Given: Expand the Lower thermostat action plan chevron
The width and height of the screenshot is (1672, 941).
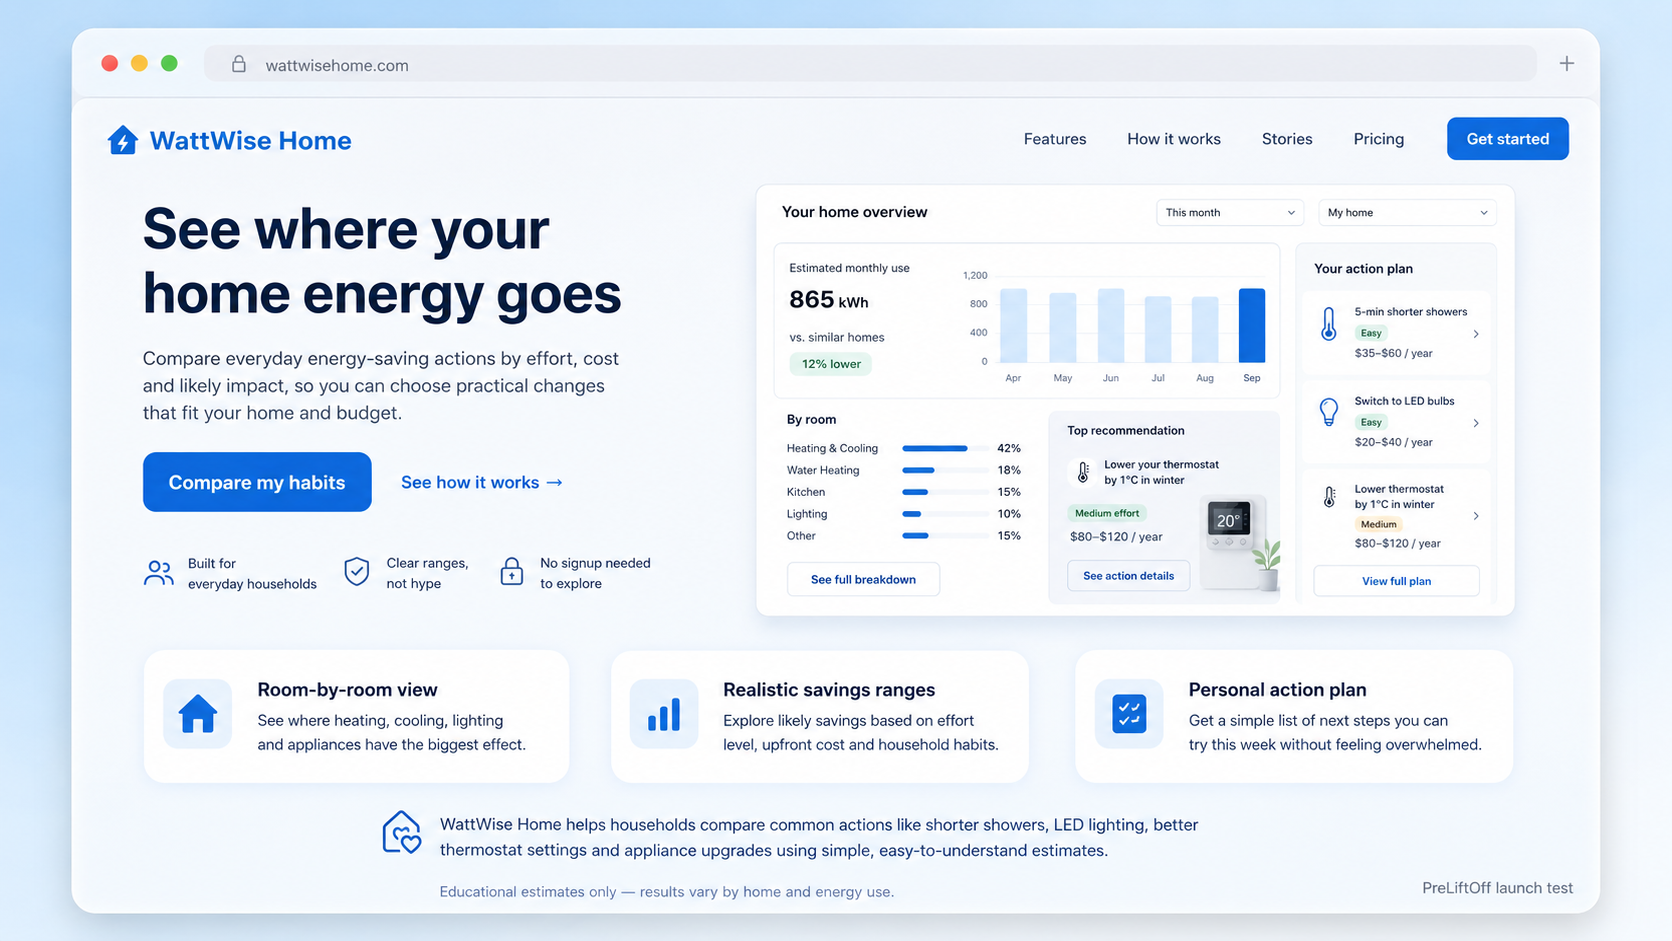Looking at the screenshot, I should click(1476, 516).
